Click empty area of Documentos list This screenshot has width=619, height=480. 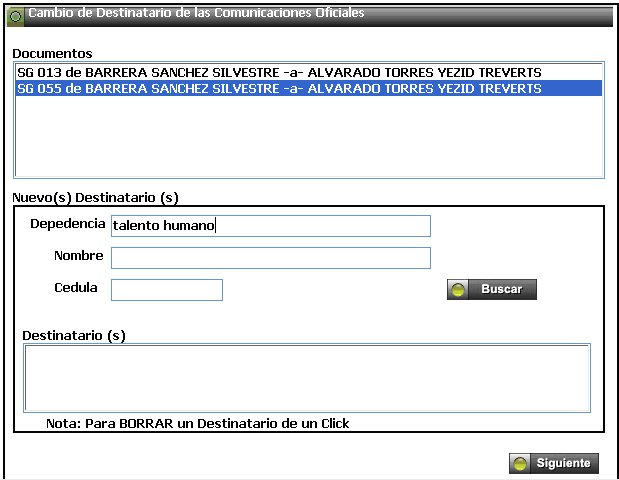coord(309,136)
